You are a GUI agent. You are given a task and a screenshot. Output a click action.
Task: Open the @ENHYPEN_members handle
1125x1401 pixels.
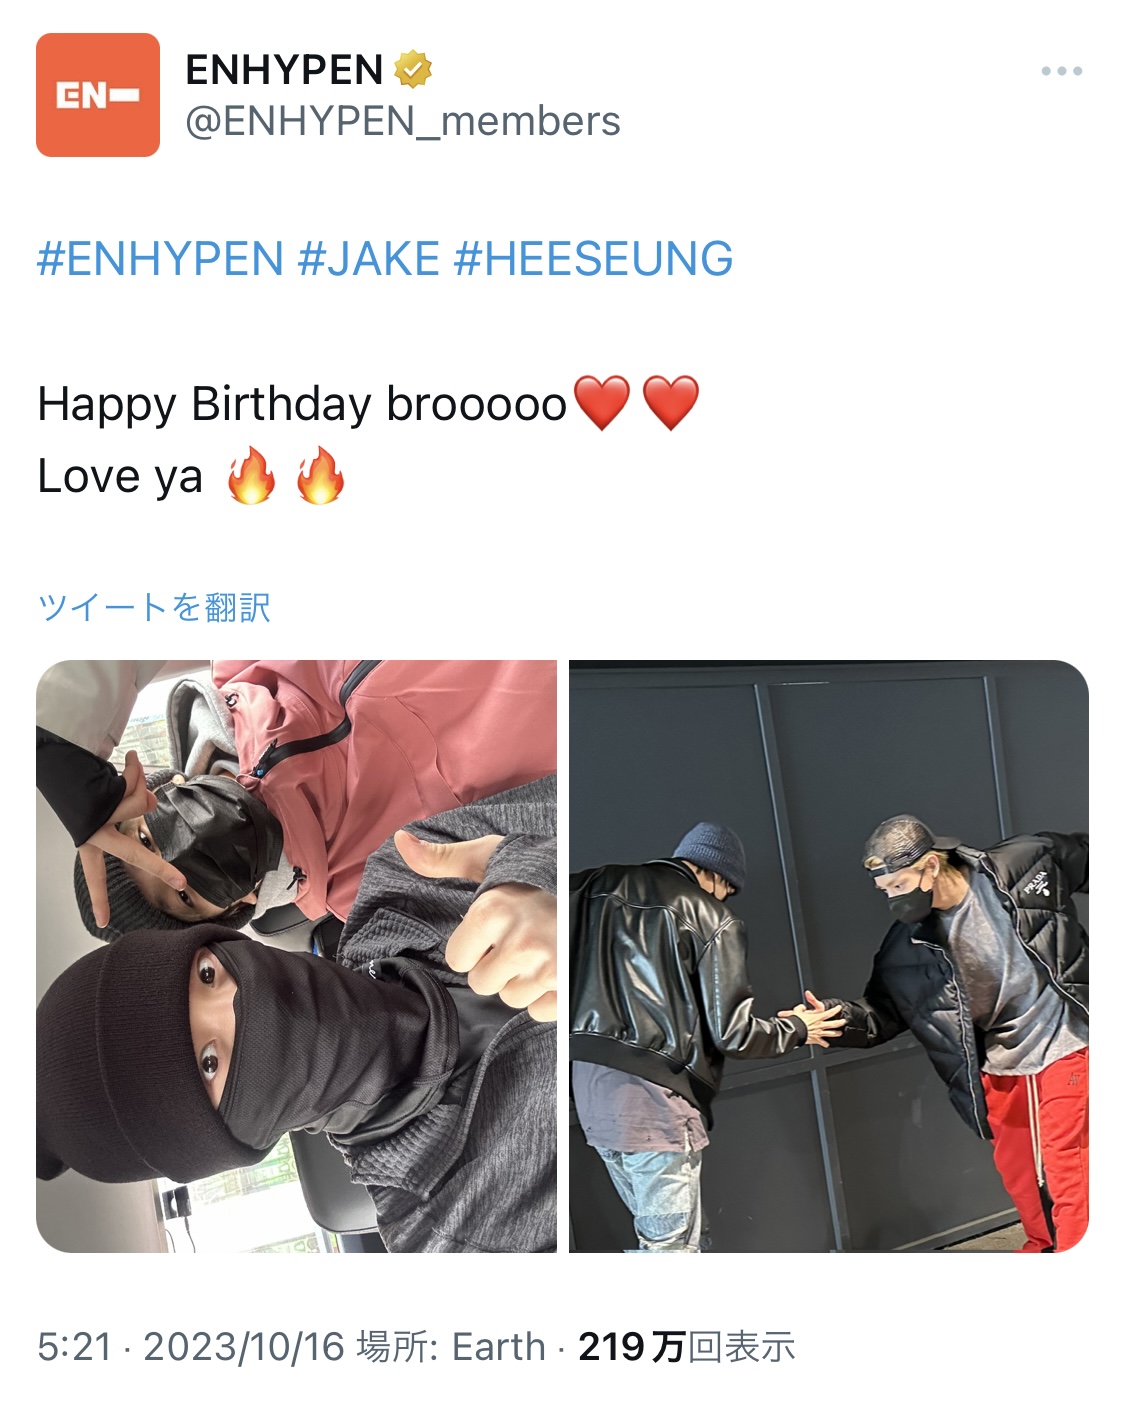tap(403, 122)
